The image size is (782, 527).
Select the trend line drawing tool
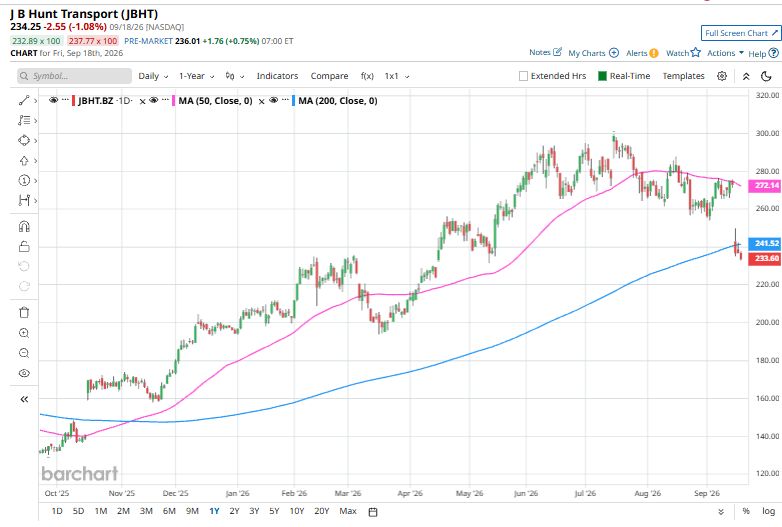click(24, 100)
